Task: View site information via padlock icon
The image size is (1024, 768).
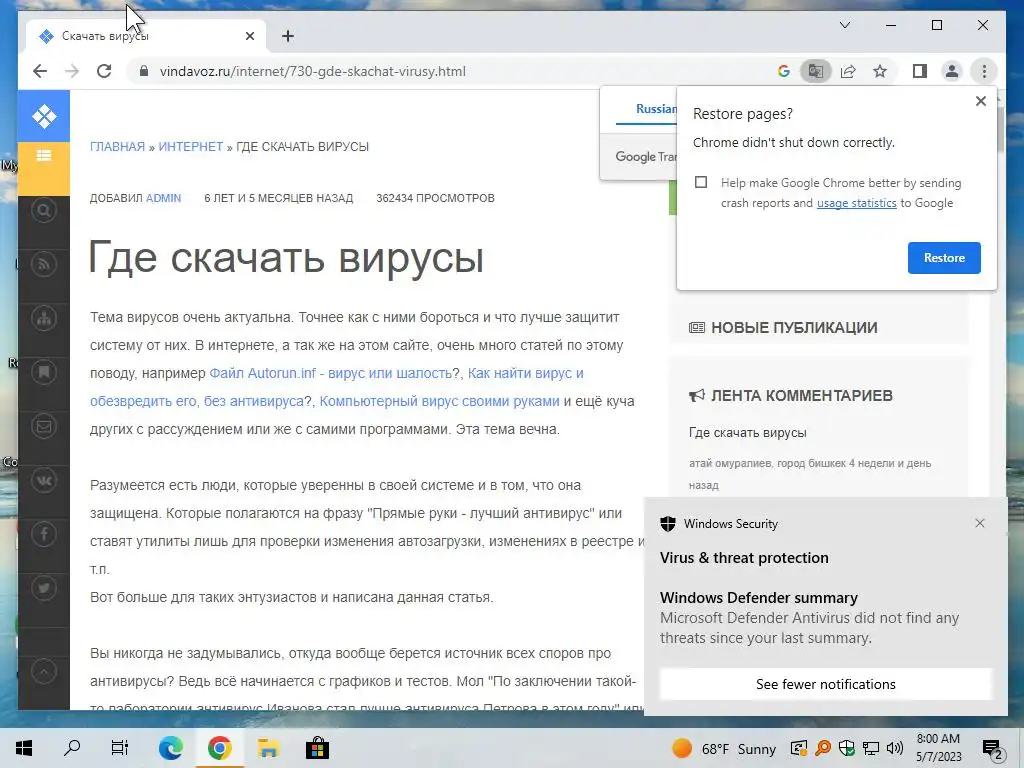Action: tap(144, 71)
